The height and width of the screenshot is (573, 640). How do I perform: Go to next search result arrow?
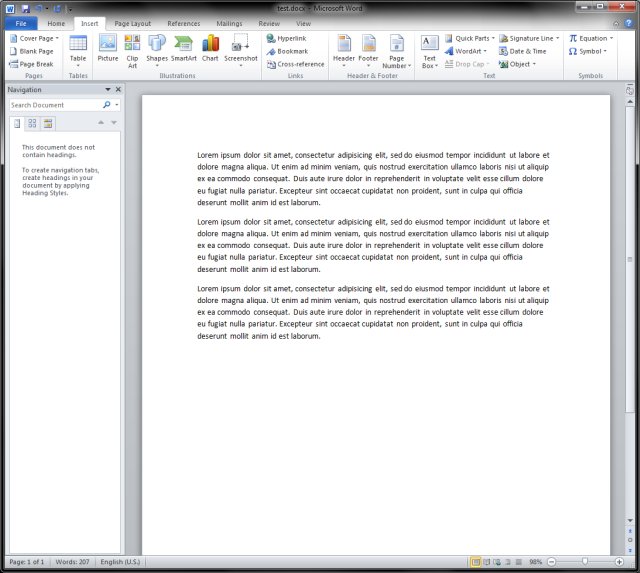(x=114, y=122)
